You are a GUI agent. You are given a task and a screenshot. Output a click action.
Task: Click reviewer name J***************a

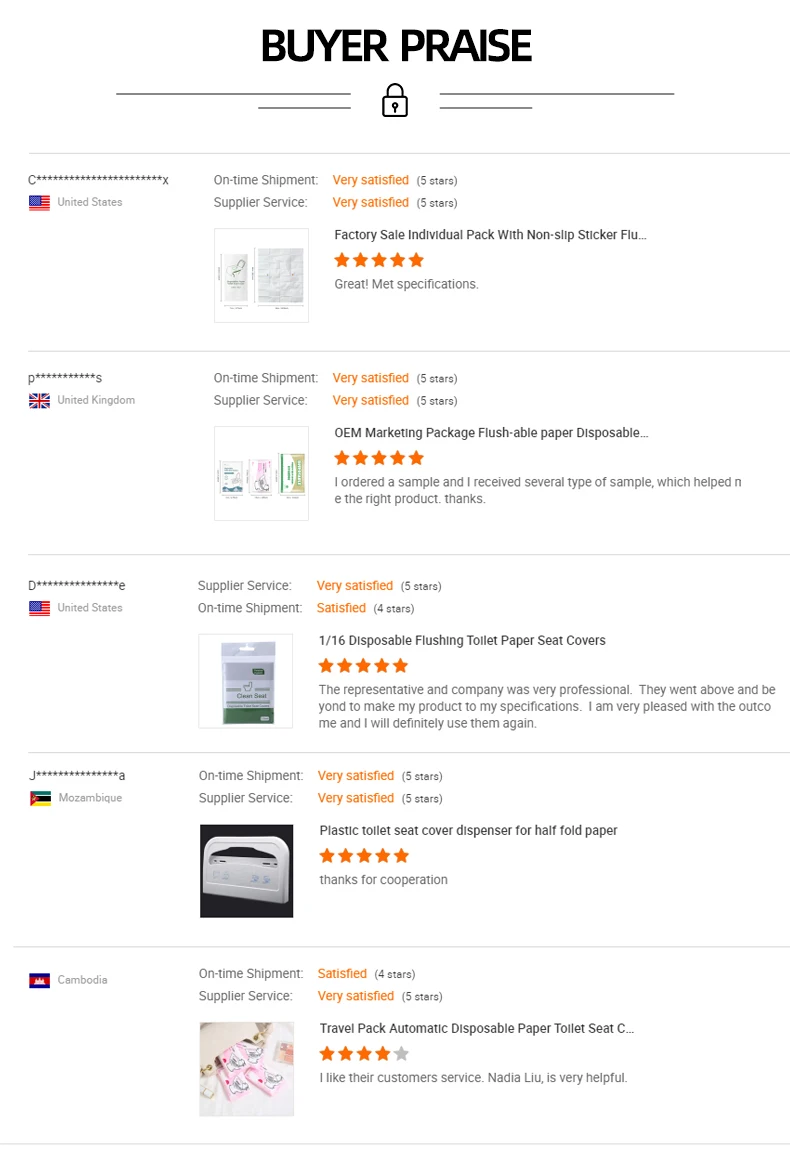(x=77, y=776)
